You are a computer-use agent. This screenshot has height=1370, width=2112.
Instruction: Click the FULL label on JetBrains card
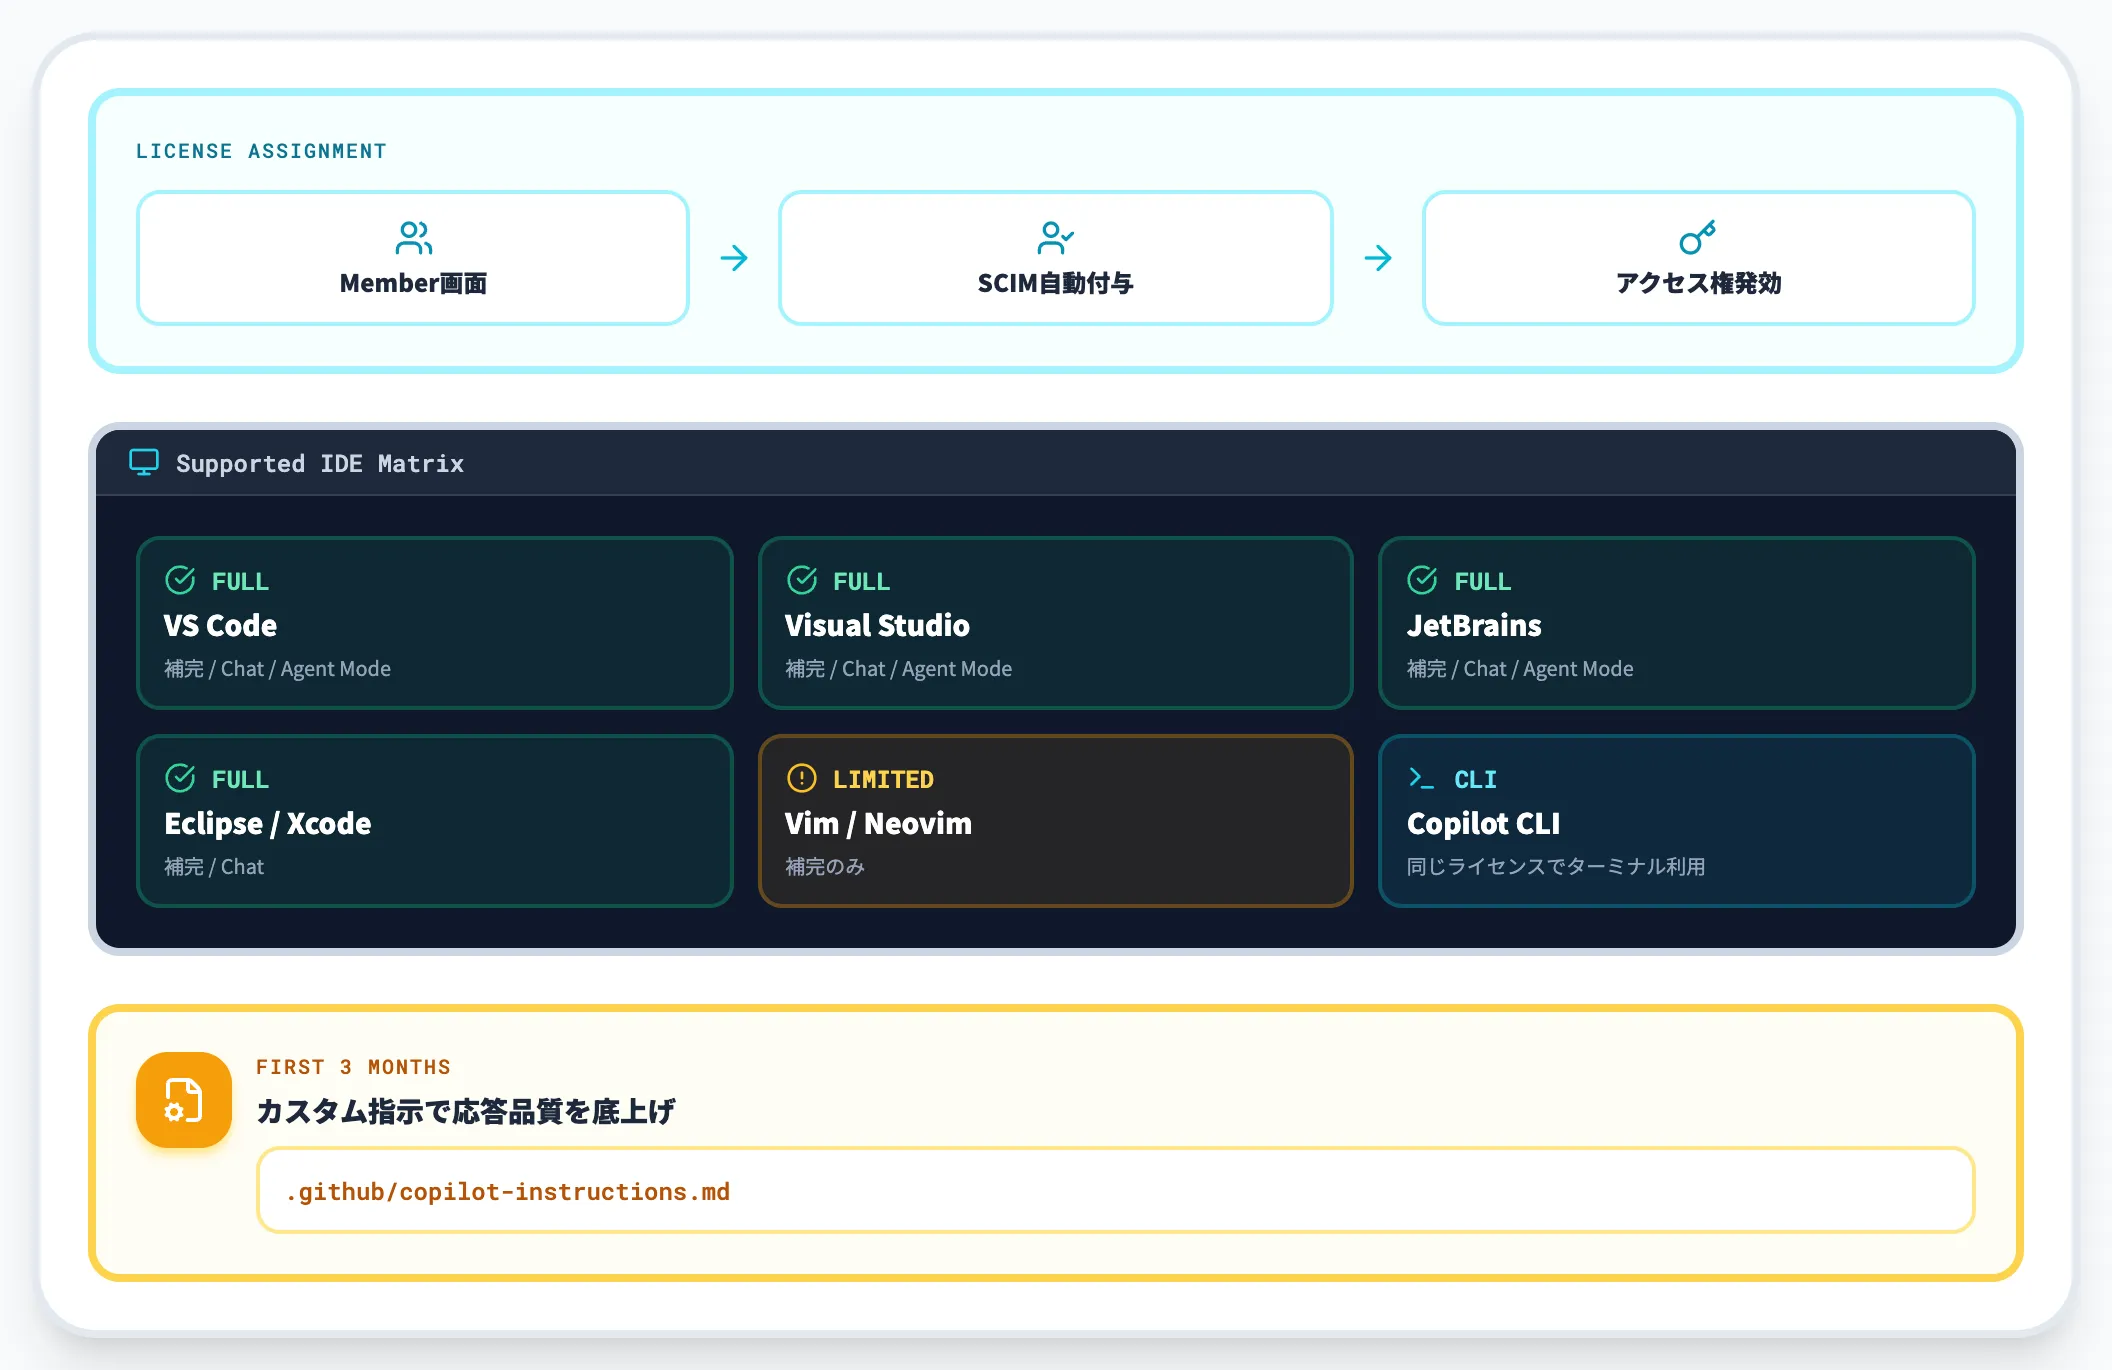tap(1482, 581)
